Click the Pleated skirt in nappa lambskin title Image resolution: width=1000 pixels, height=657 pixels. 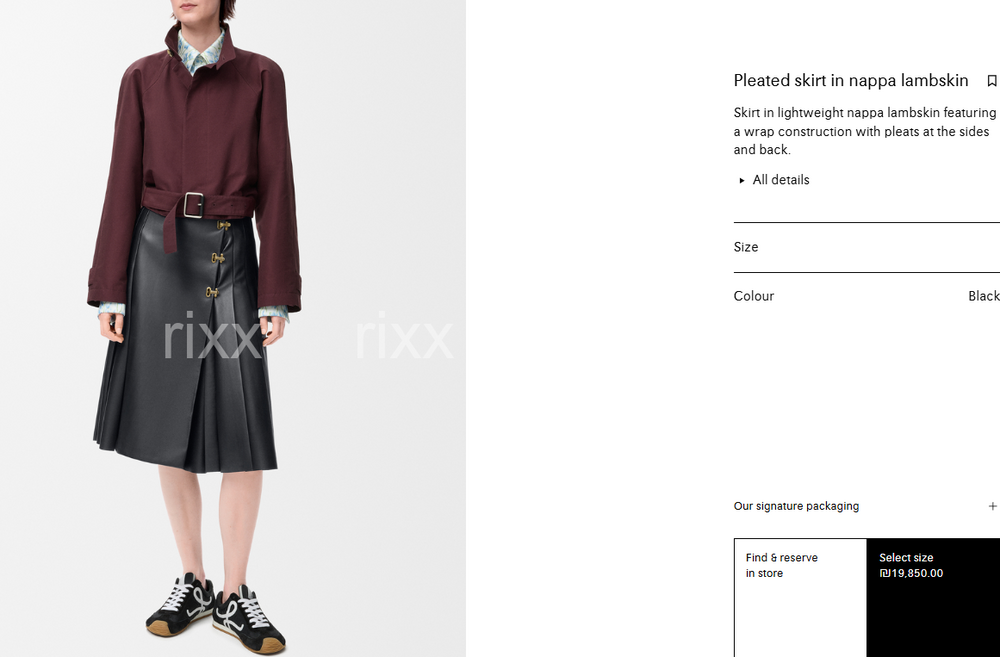(x=851, y=81)
